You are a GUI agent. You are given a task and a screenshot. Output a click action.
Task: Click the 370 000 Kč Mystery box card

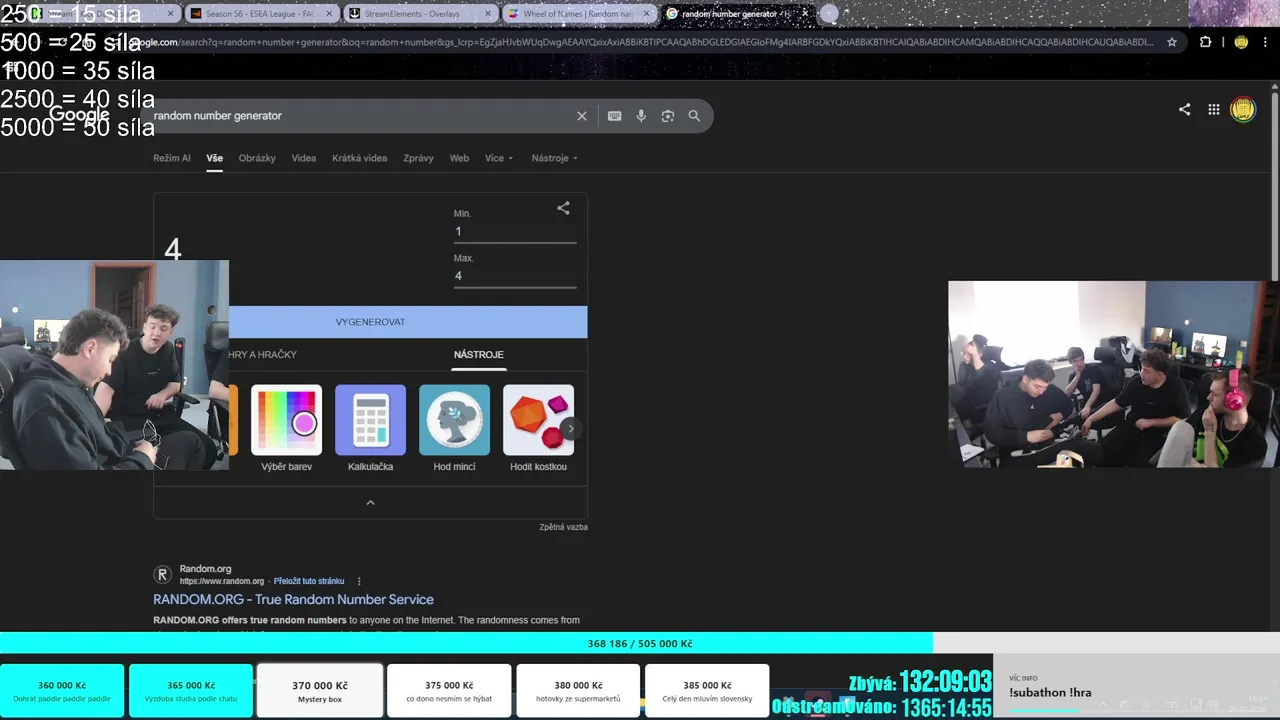click(320, 691)
